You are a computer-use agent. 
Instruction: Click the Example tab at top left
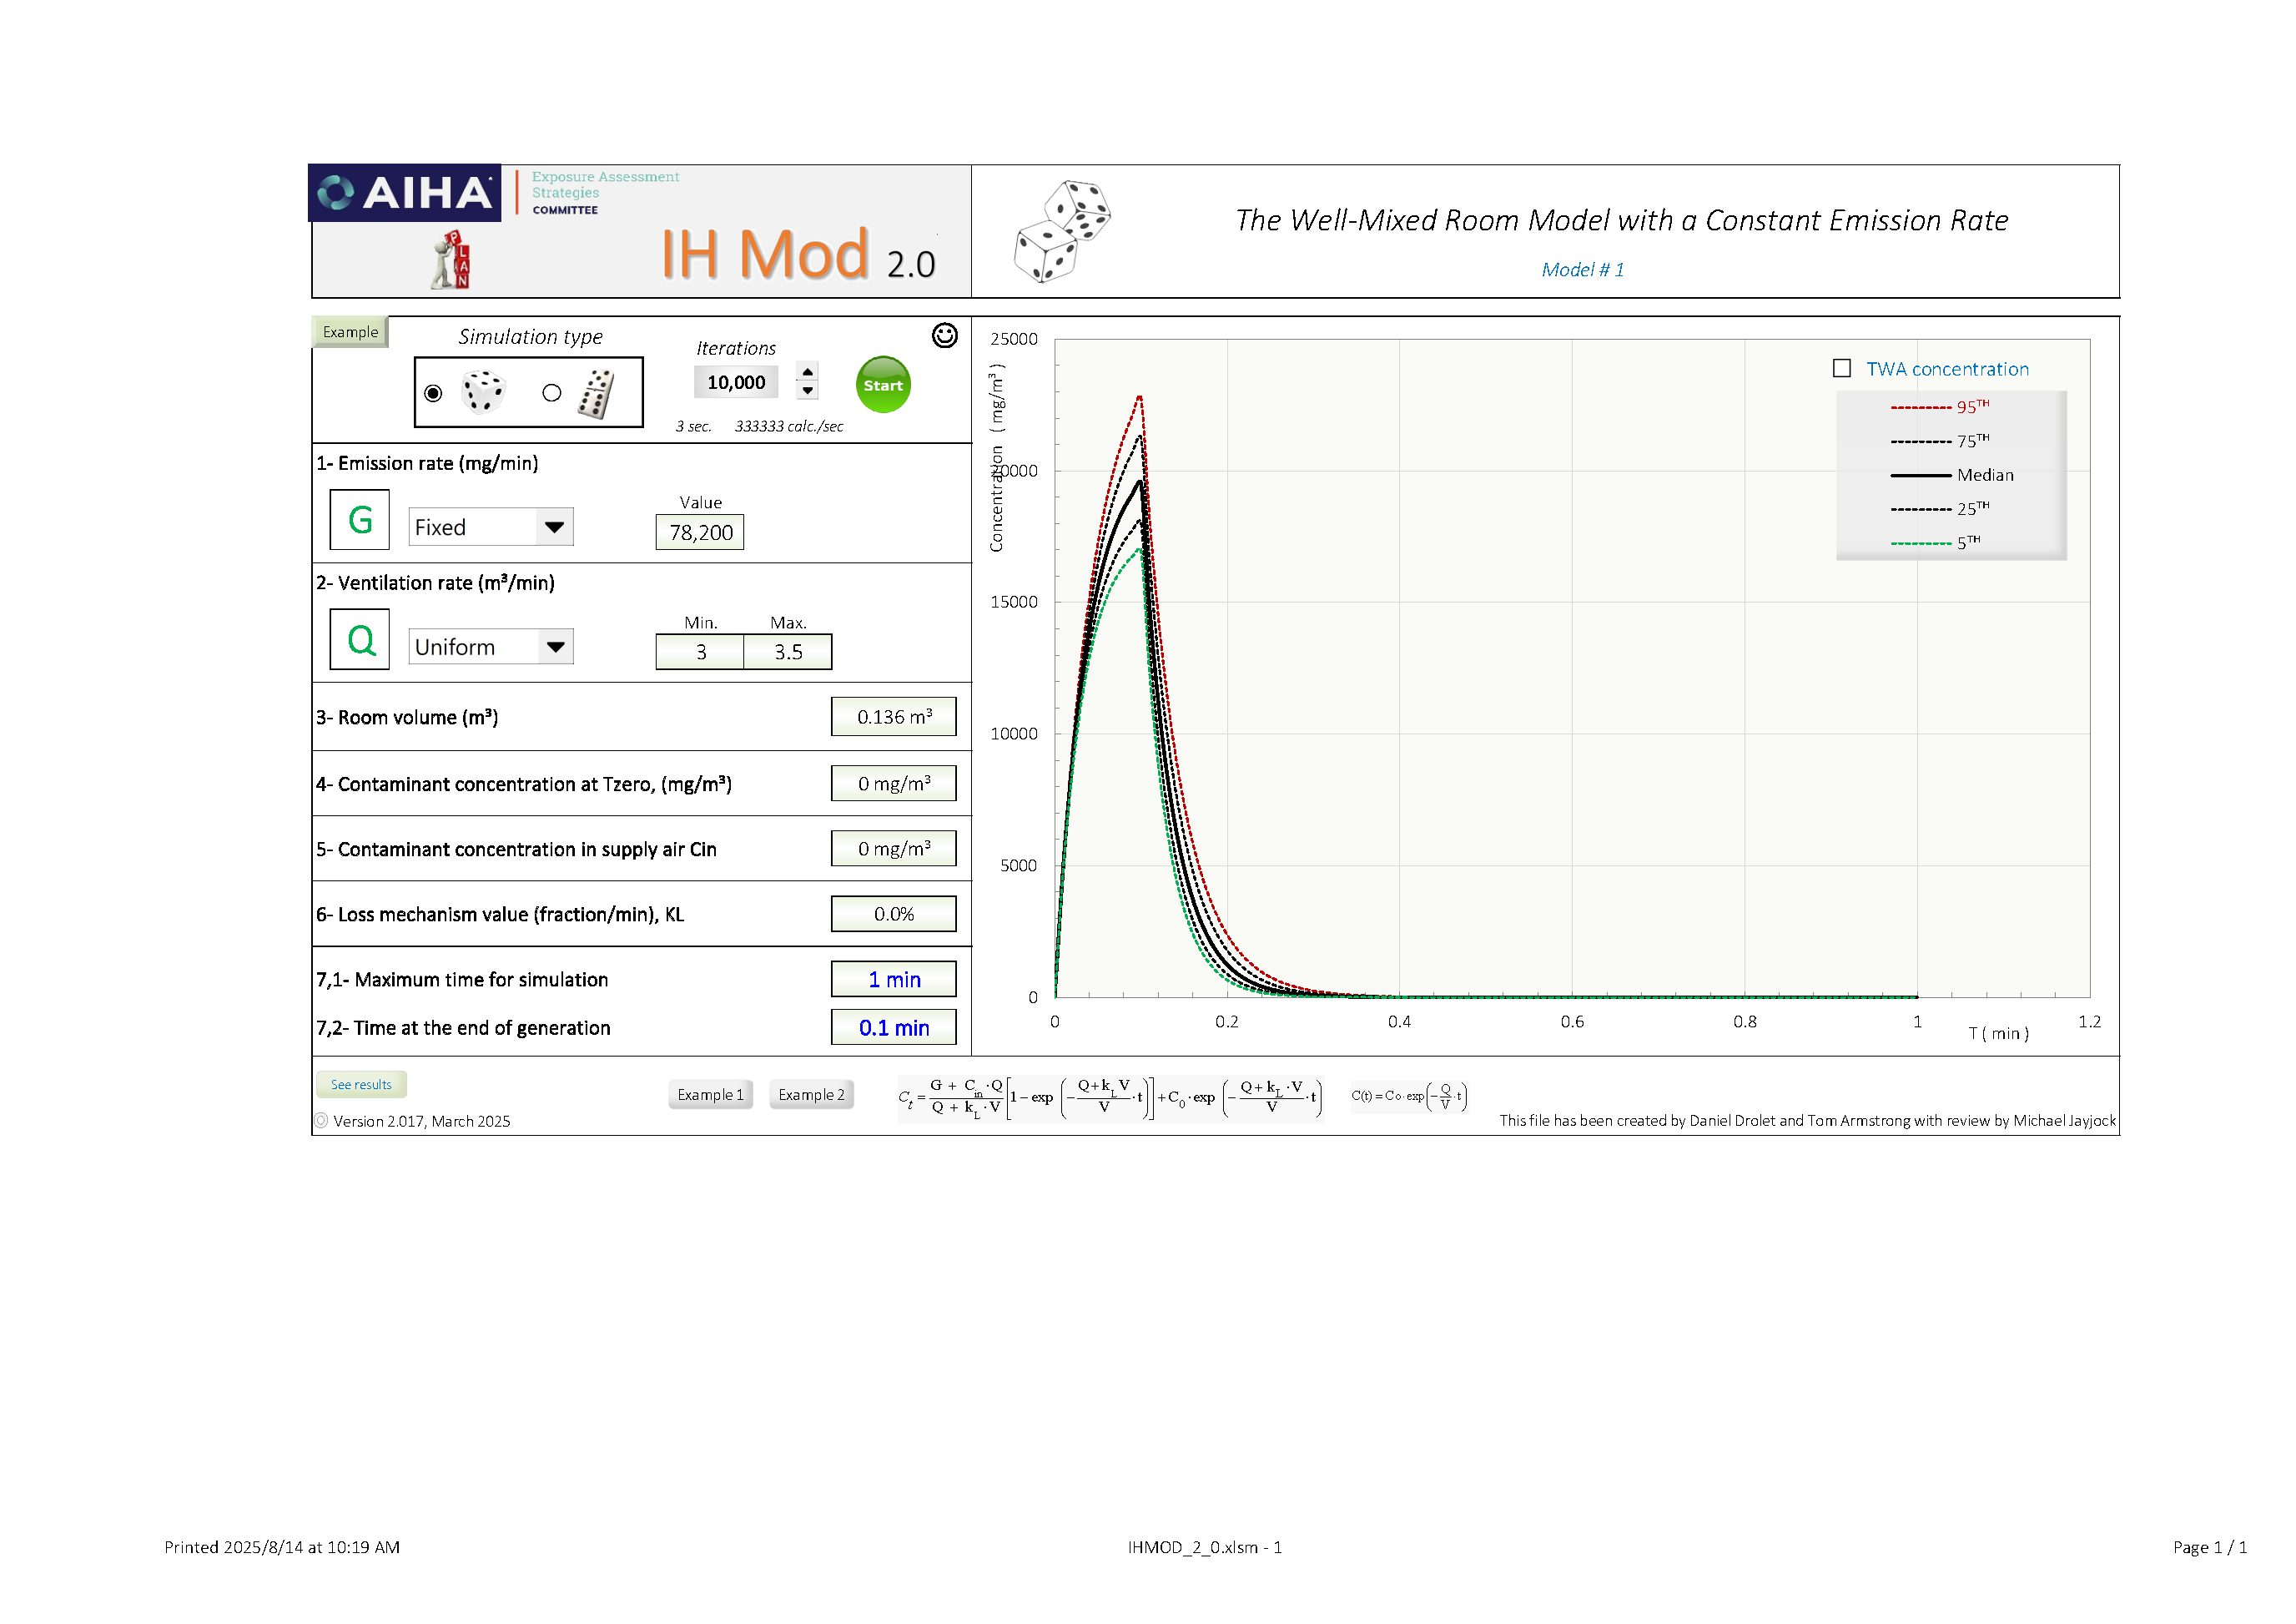[350, 332]
